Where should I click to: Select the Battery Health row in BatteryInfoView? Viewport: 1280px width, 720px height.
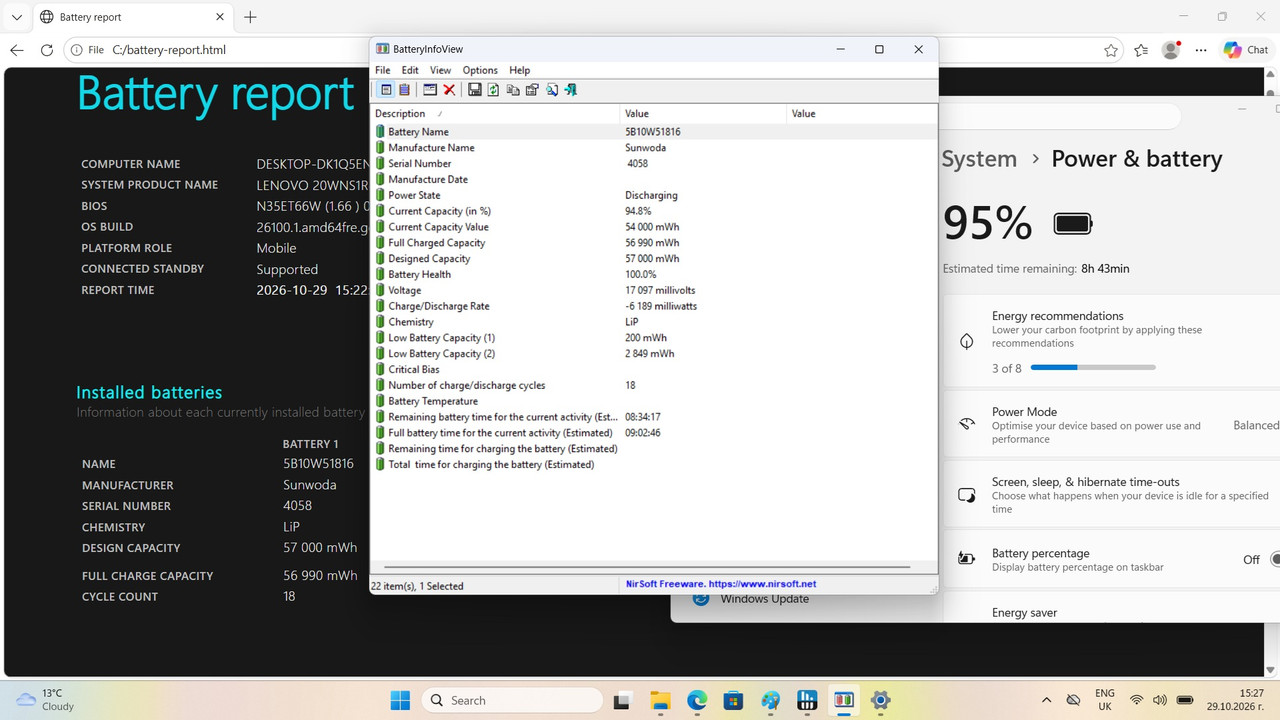click(x=654, y=274)
